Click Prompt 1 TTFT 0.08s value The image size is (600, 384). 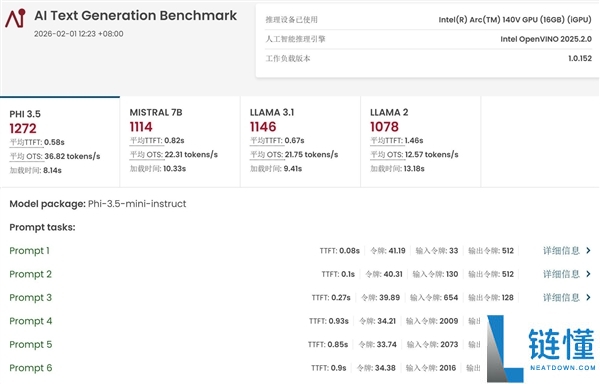tap(349, 251)
